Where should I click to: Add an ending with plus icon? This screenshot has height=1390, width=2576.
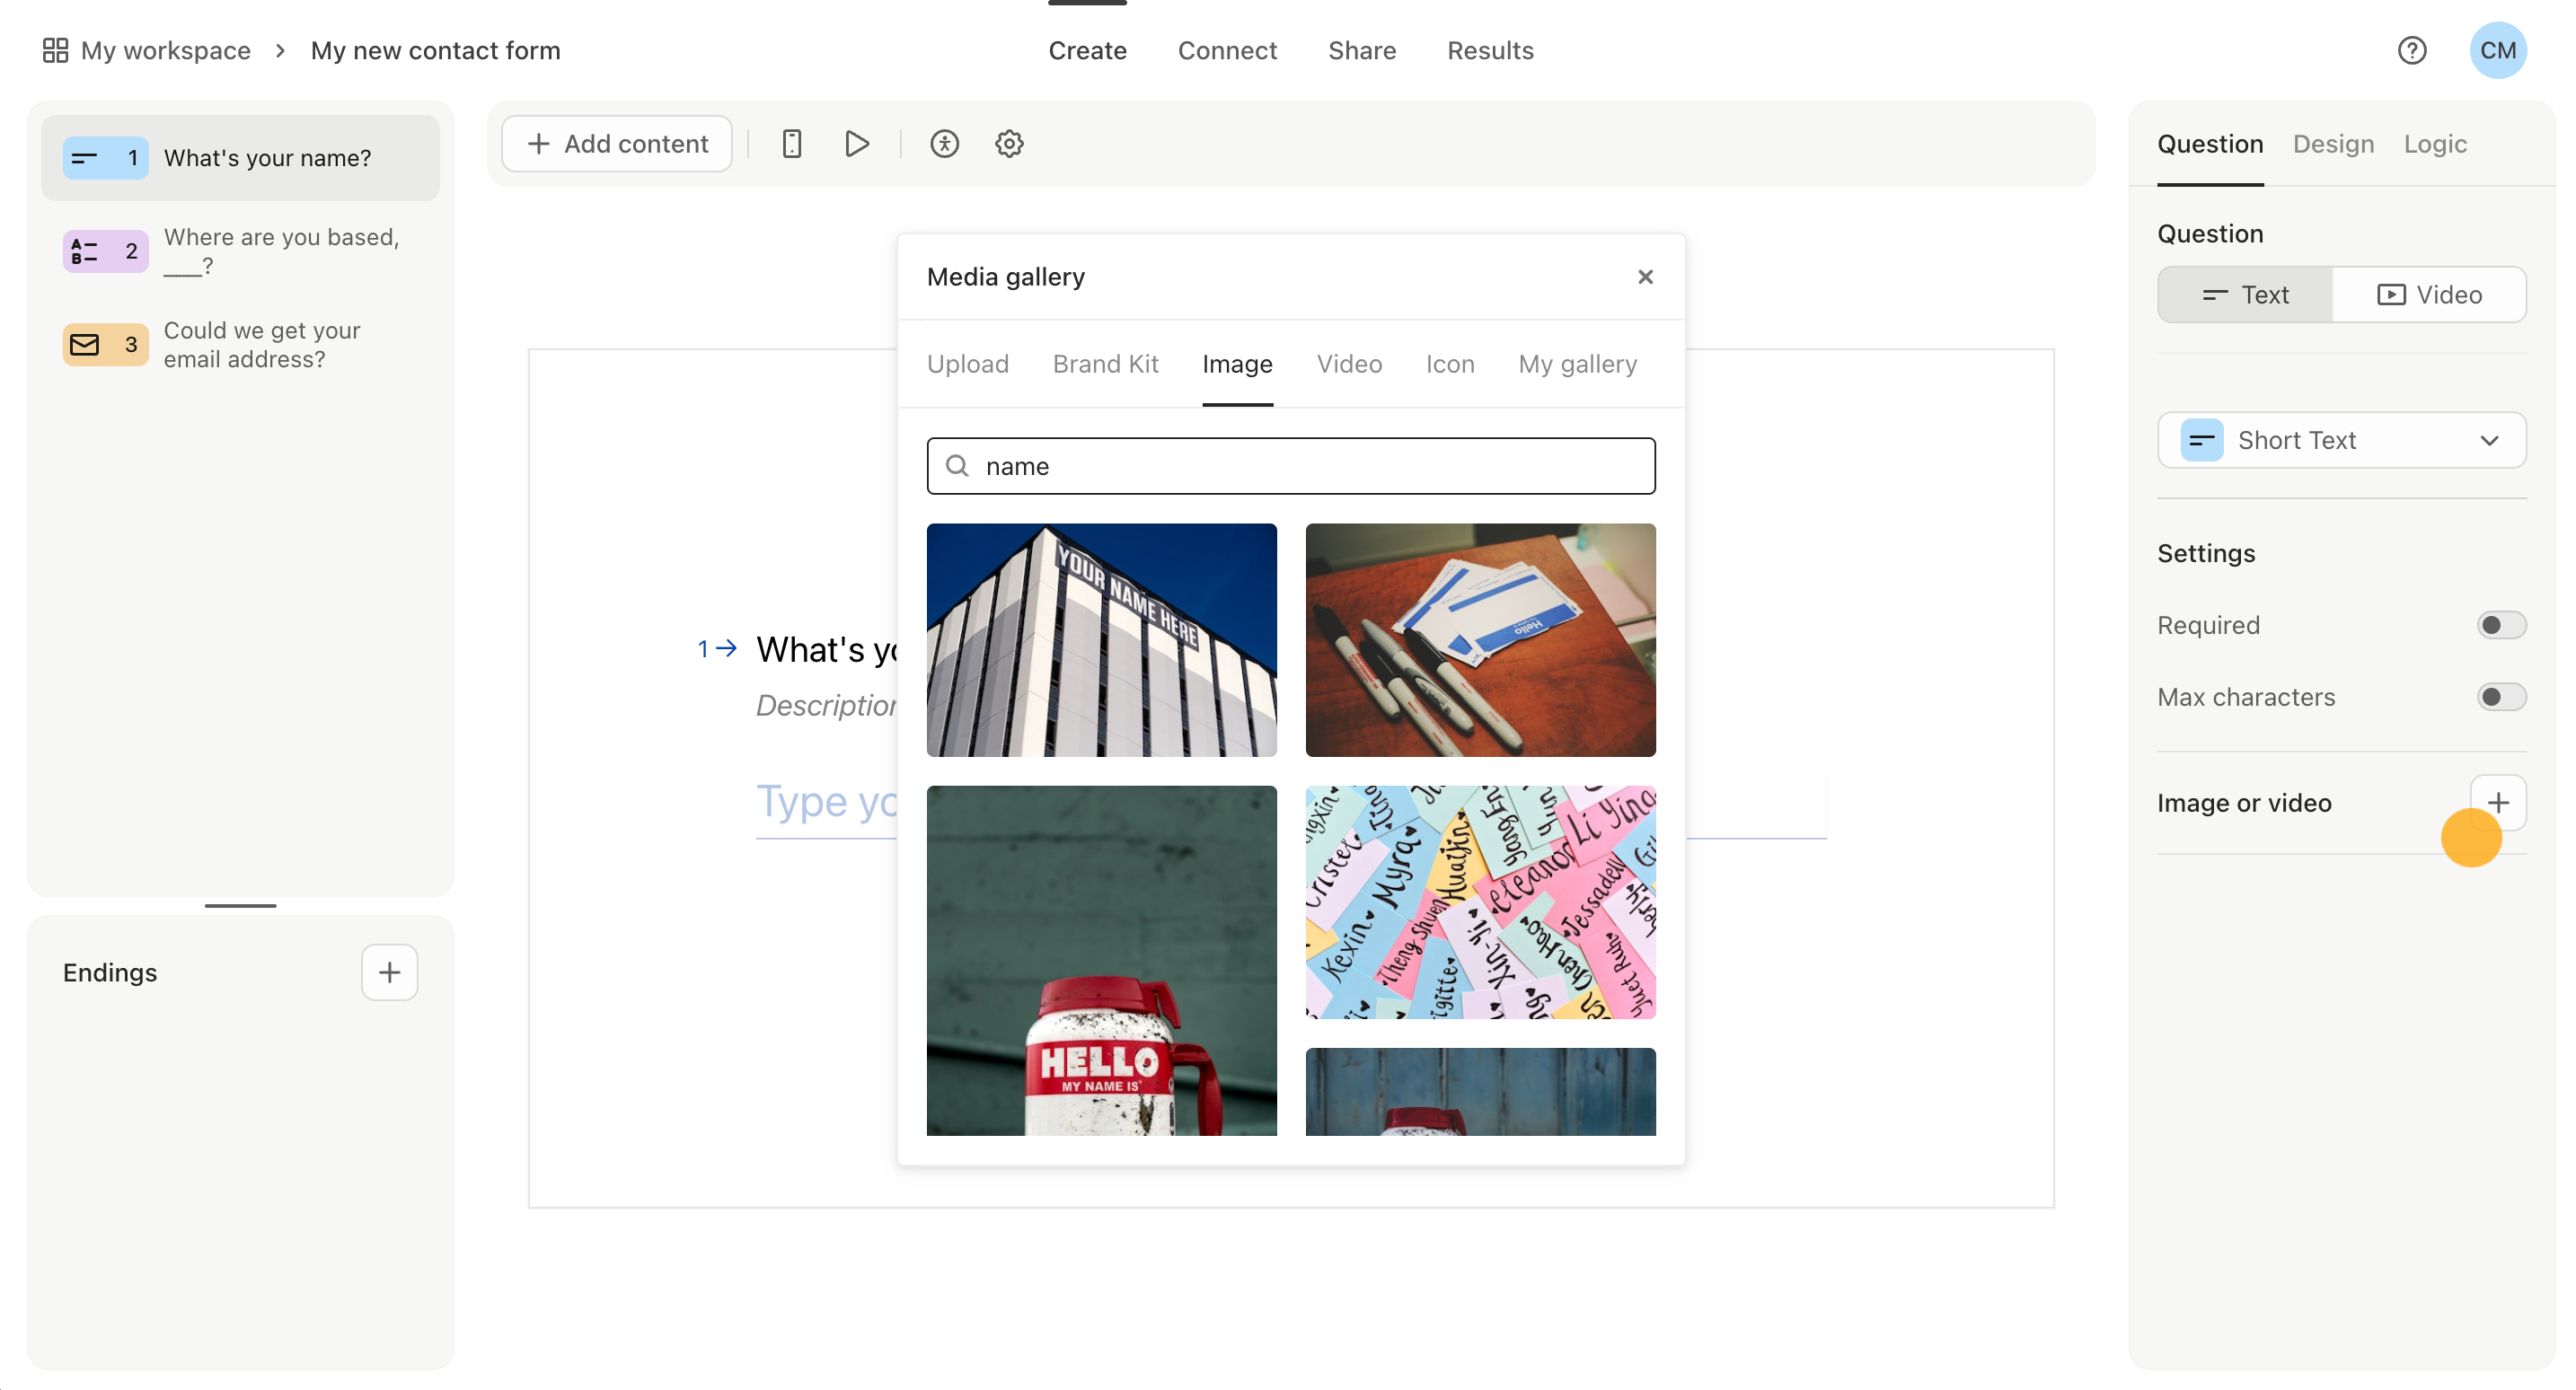point(389,972)
